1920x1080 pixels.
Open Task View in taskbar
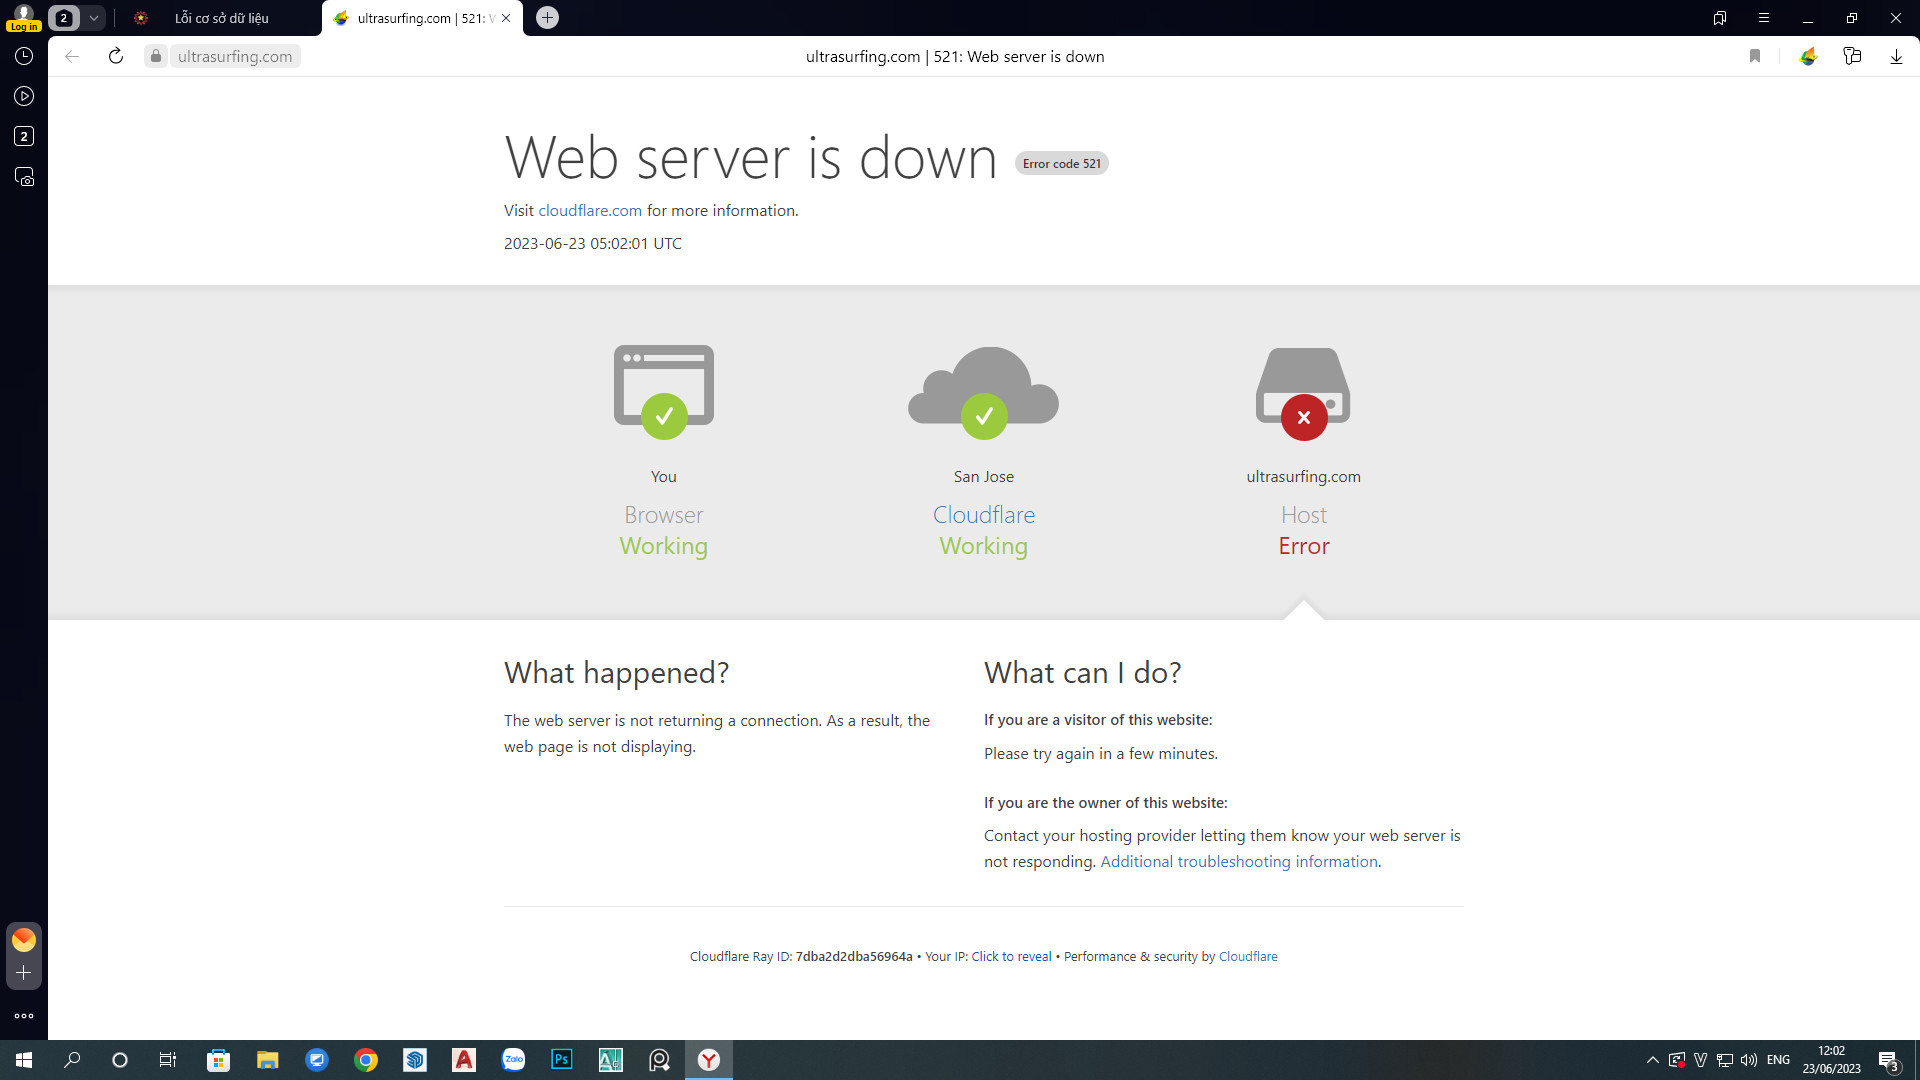[x=168, y=1060]
